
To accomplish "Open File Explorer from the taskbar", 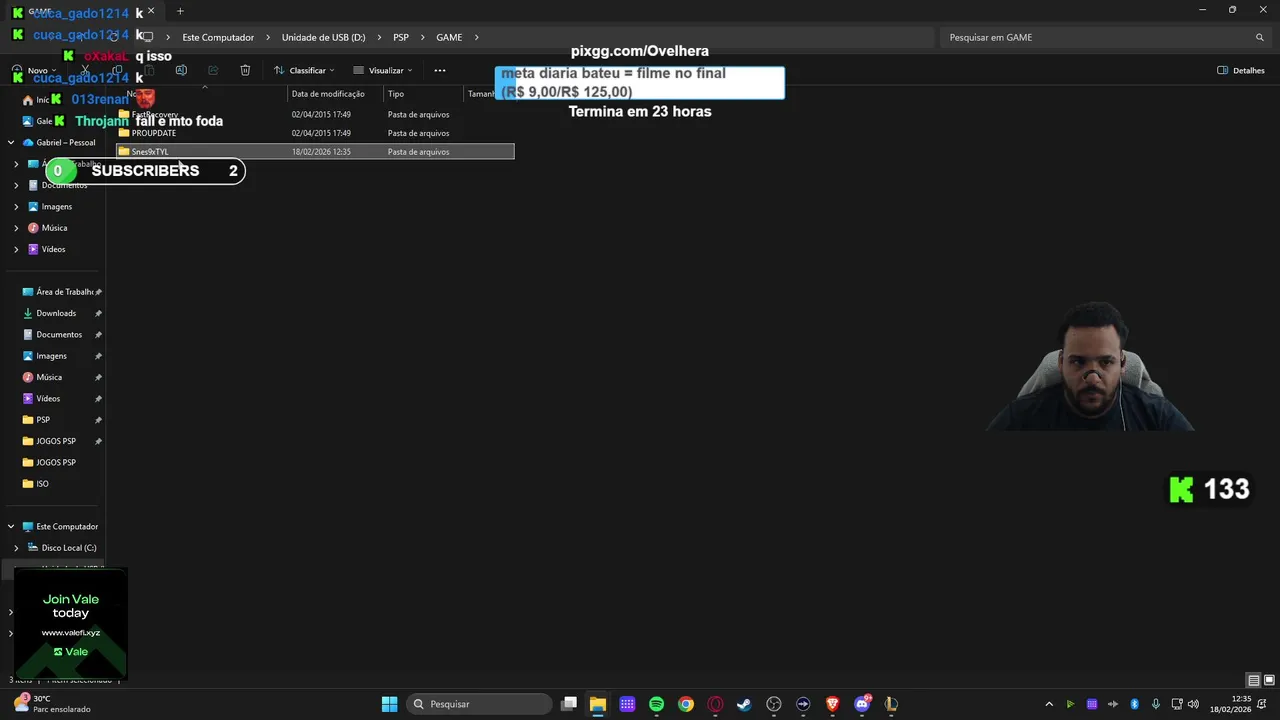I will 598,704.
